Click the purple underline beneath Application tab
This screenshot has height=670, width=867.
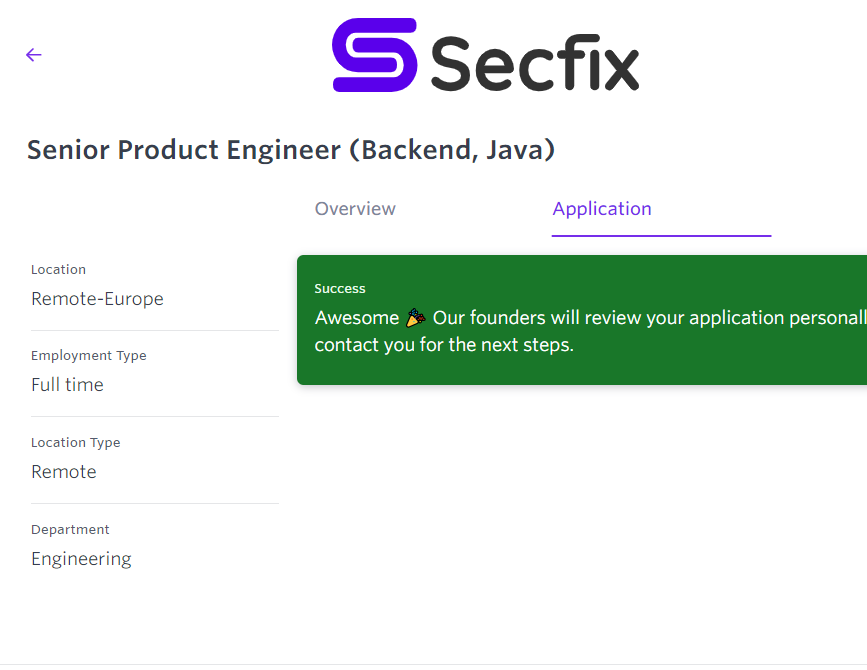[x=661, y=236]
